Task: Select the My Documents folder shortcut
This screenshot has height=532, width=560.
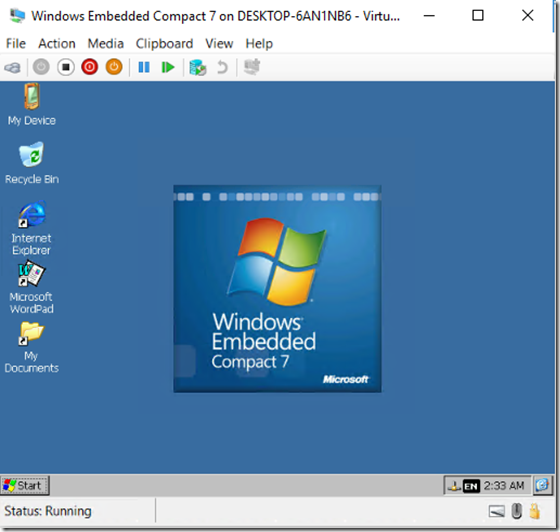Action: [31, 347]
